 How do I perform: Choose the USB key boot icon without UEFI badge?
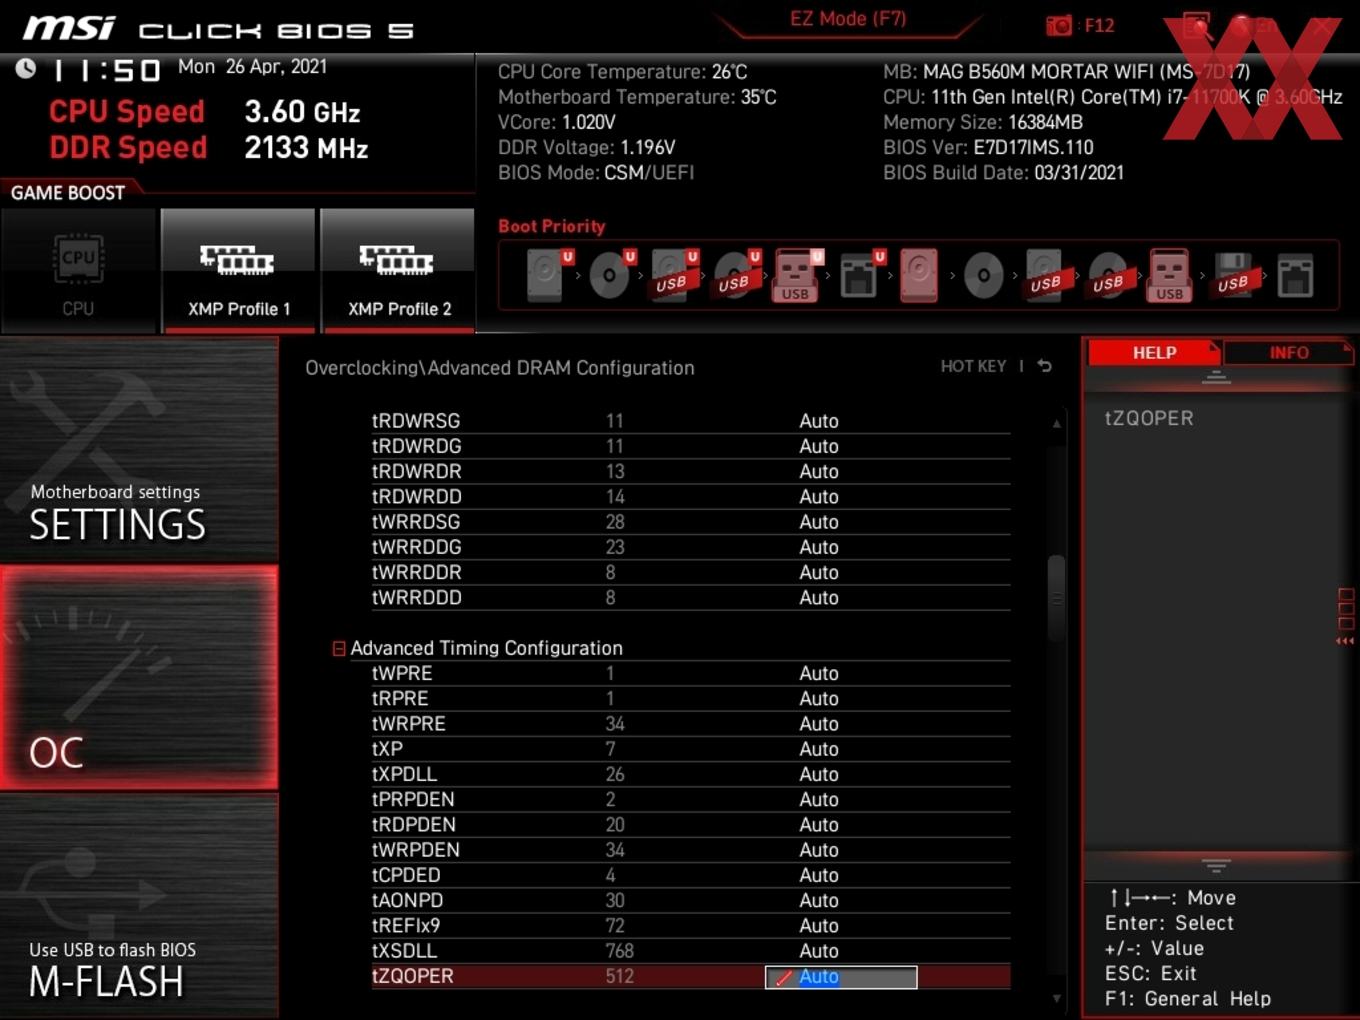1170,275
